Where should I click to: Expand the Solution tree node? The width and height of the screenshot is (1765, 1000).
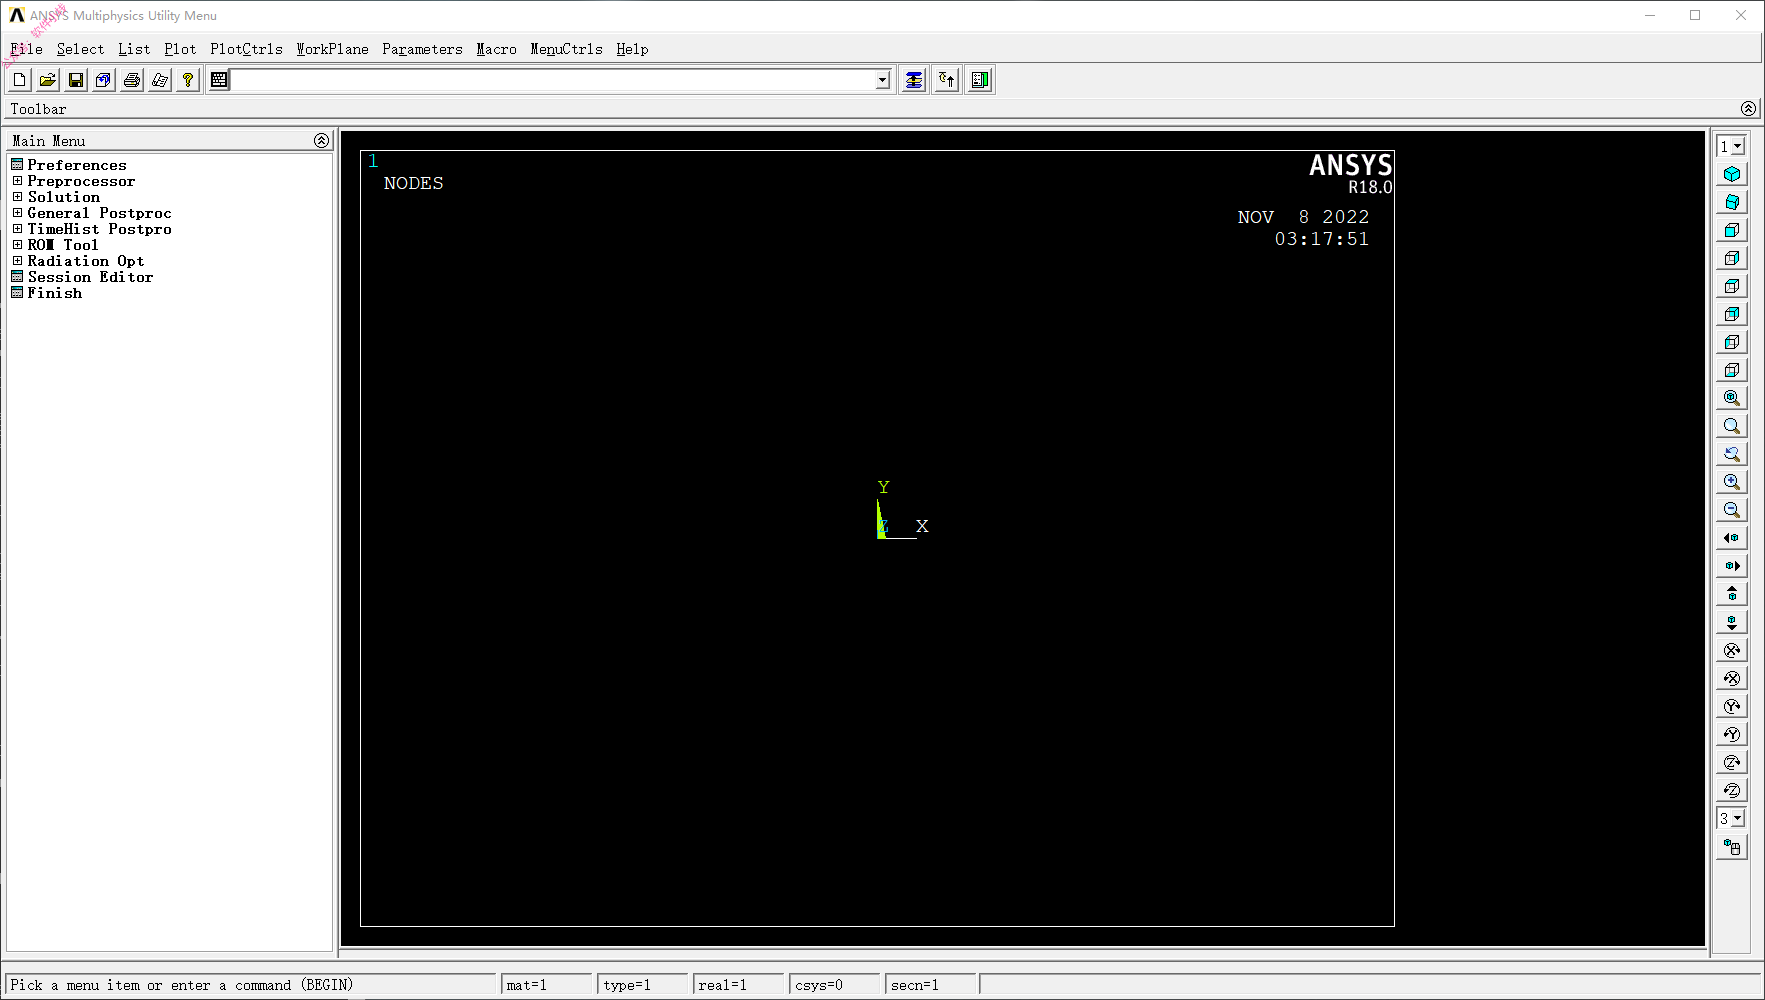(x=17, y=197)
